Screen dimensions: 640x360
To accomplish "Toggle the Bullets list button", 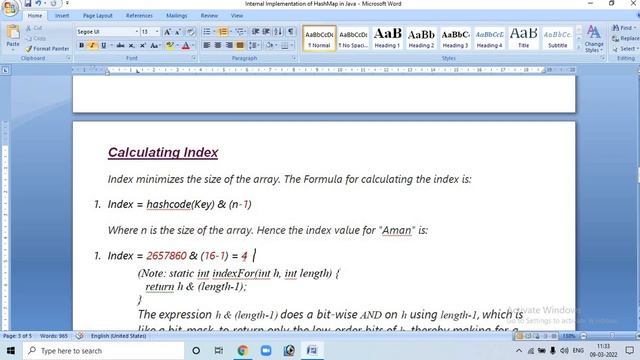I will pos(207,31).
